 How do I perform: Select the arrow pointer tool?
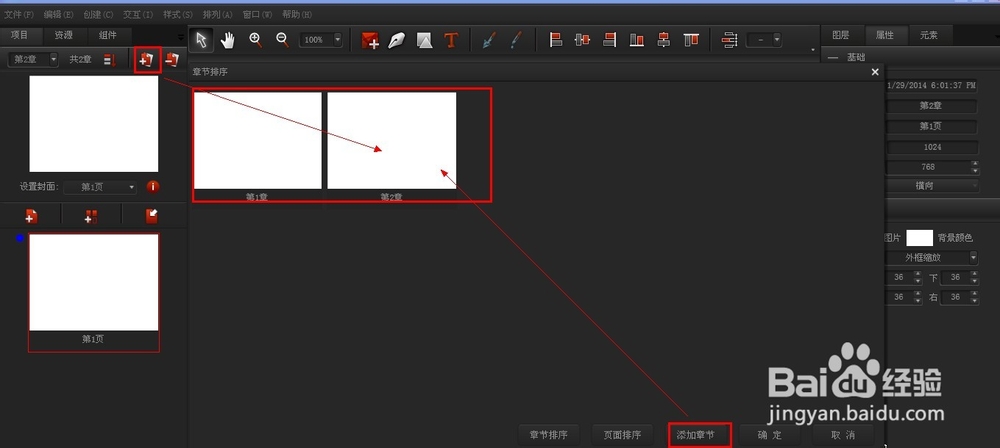click(x=202, y=40)
